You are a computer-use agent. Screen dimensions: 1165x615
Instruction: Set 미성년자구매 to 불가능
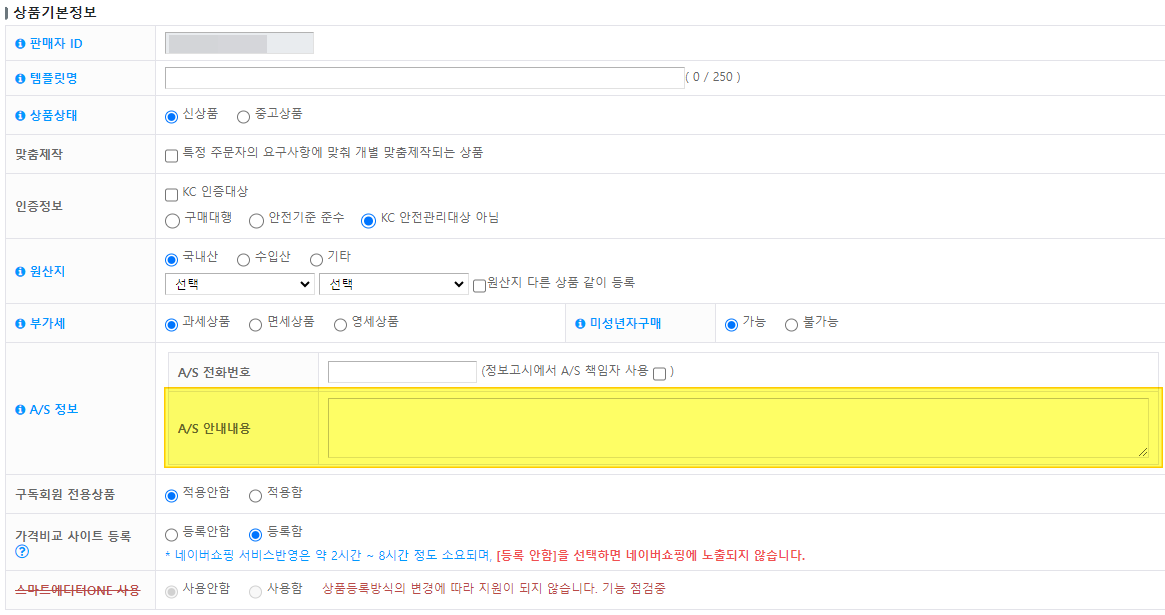click(791, 325)
